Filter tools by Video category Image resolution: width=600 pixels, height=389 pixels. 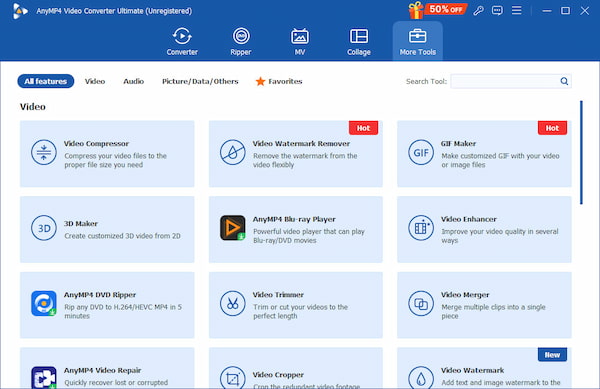(95, 81)
